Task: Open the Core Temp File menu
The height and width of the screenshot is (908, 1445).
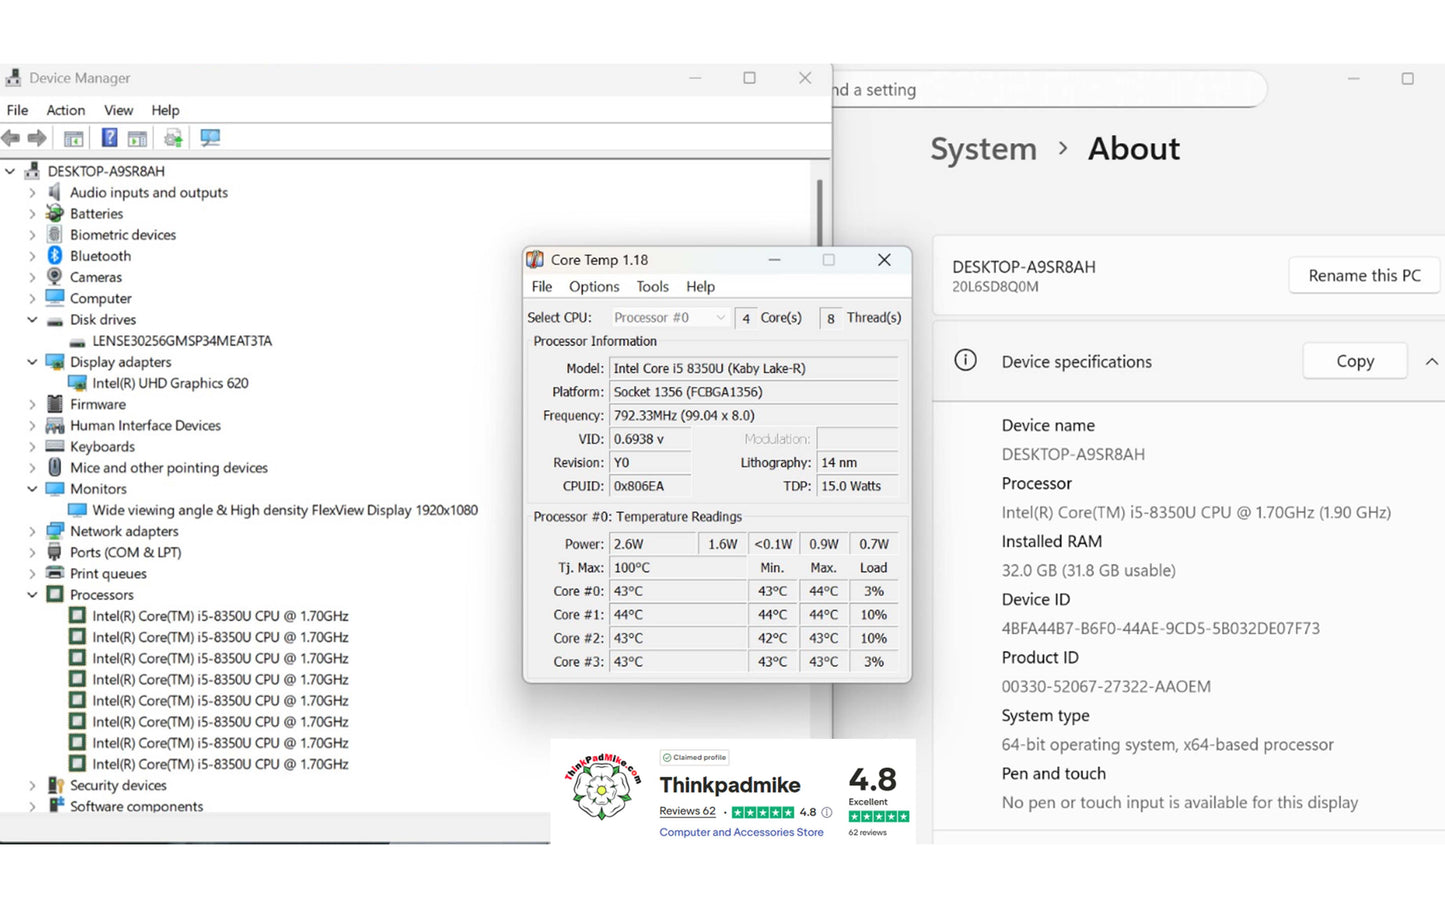Action: [542, 286]
